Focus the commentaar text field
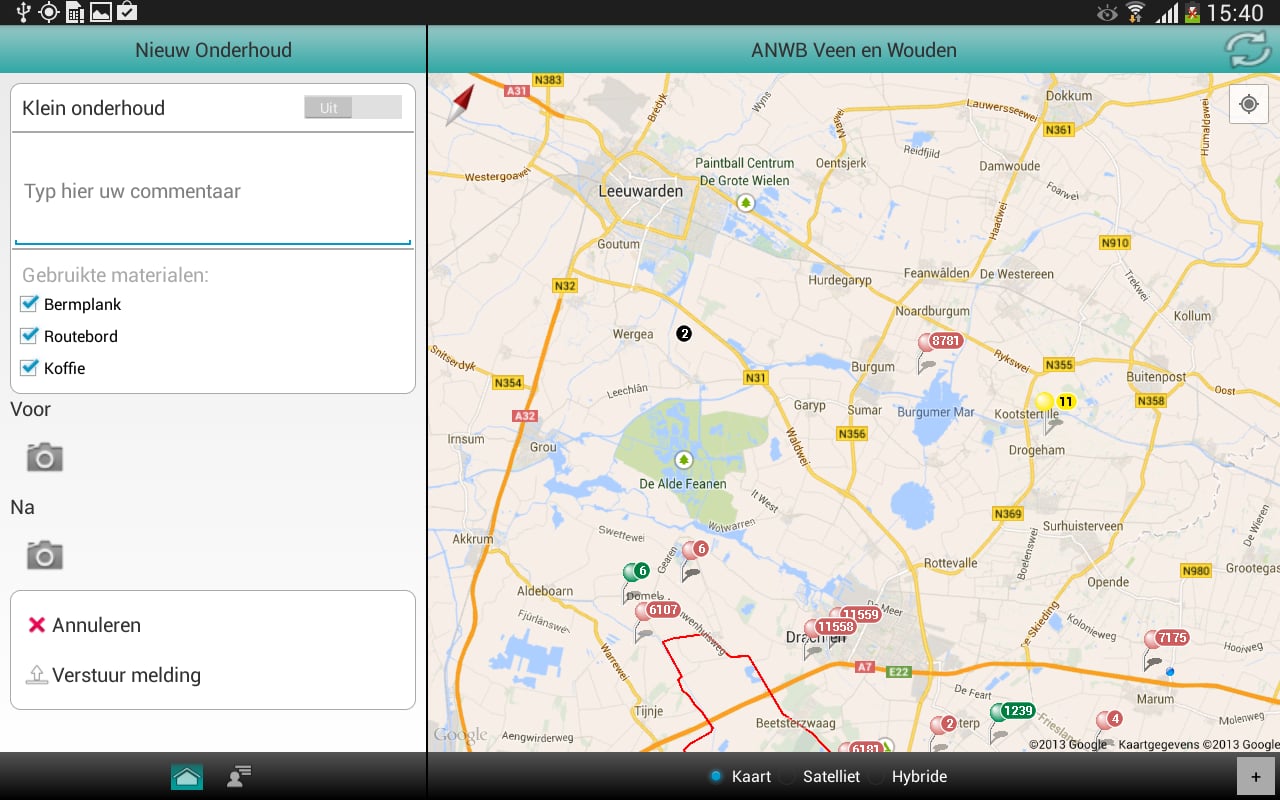 (212, 191)
